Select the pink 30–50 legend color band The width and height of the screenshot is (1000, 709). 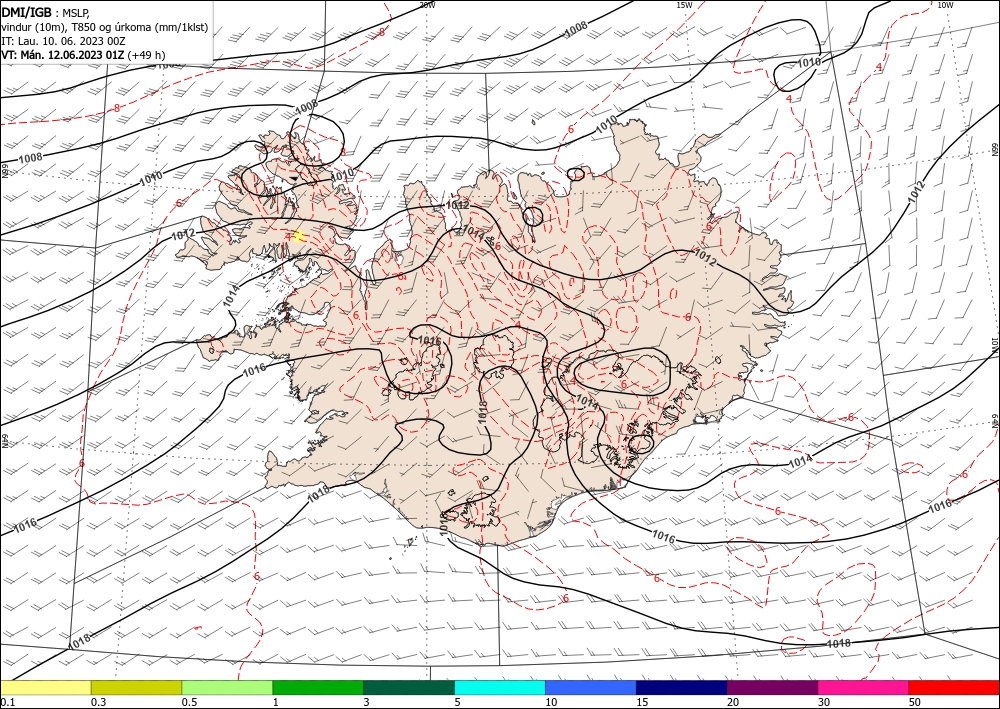point(864,687)
